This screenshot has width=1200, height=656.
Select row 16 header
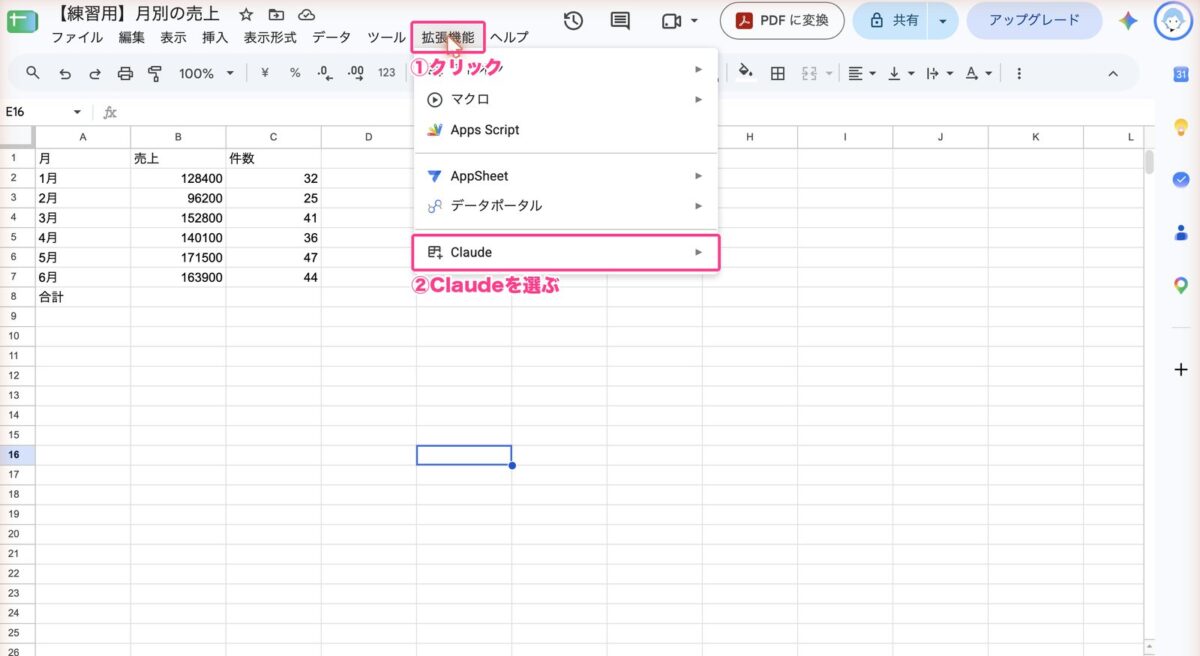point(17,455)
